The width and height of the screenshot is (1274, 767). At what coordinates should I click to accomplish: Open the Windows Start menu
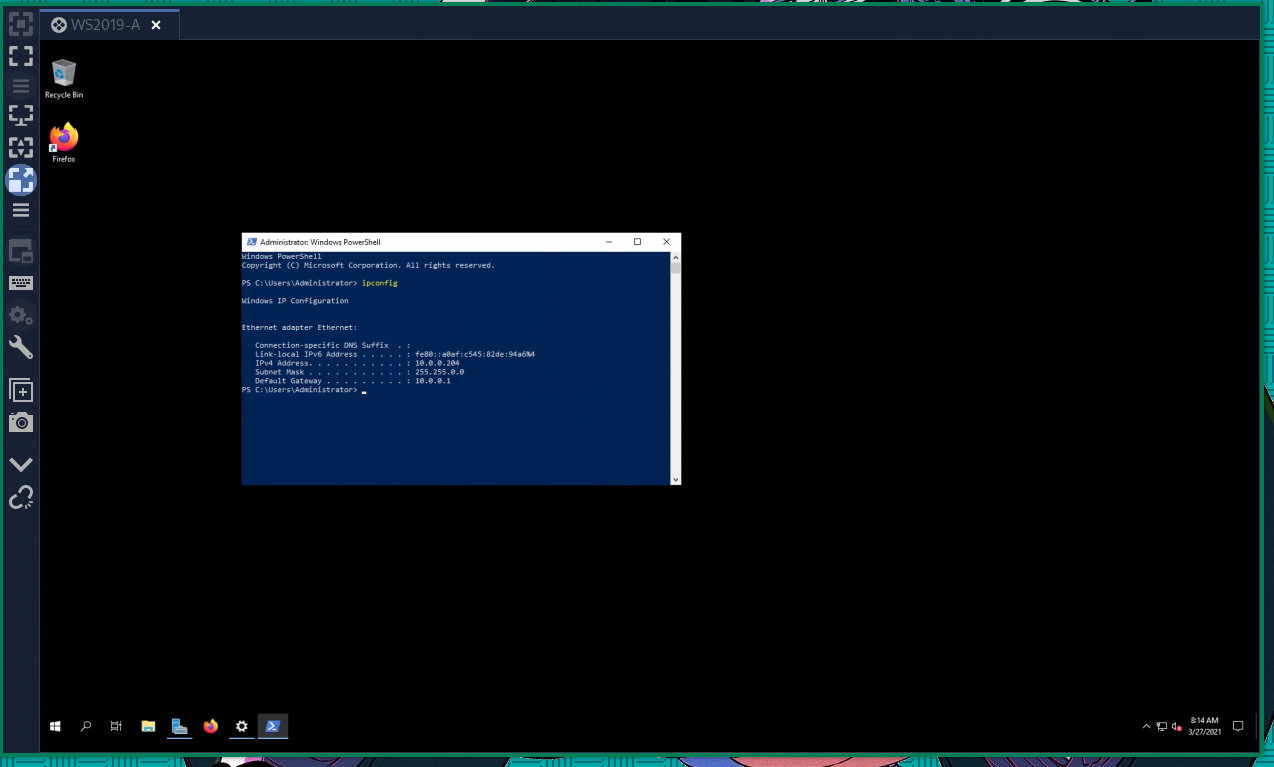pos(55,726)
